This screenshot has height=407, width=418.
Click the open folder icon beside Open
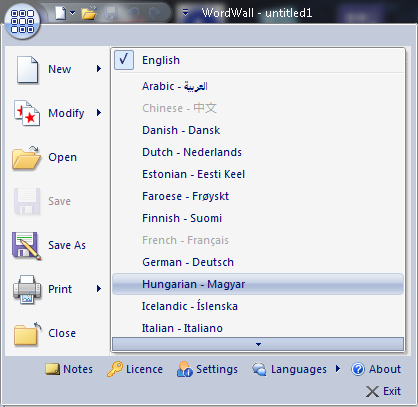(26, 157)
